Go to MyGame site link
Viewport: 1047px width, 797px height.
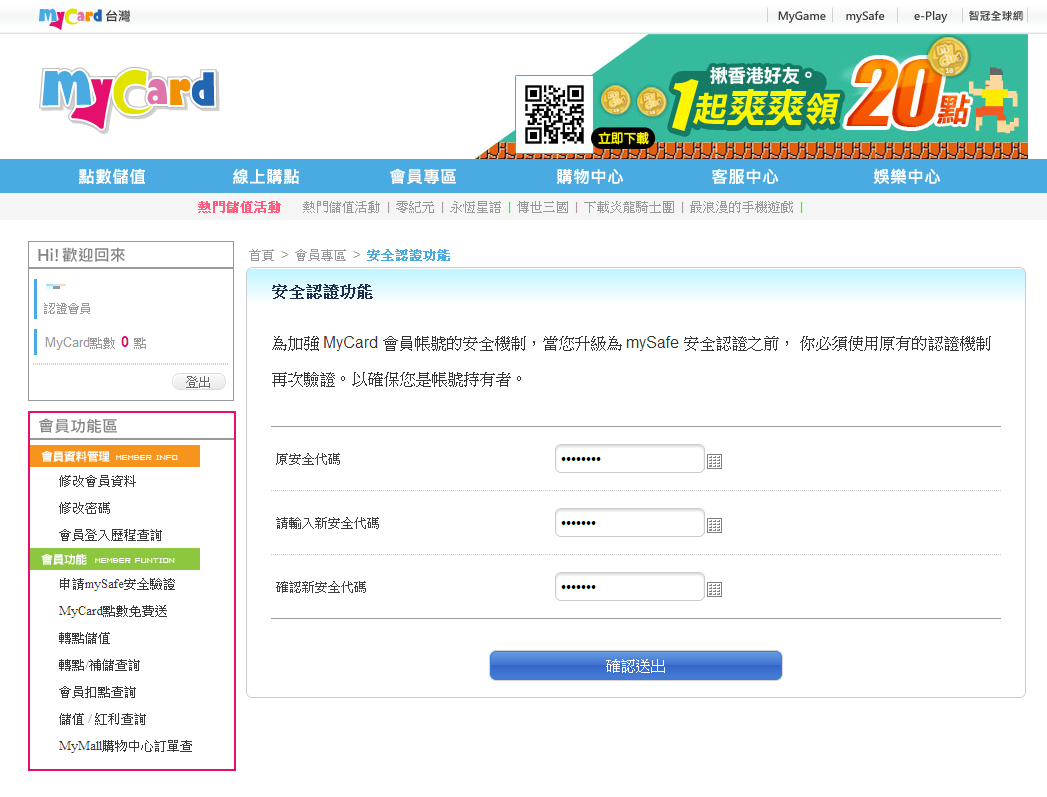[x=801, y=16]
